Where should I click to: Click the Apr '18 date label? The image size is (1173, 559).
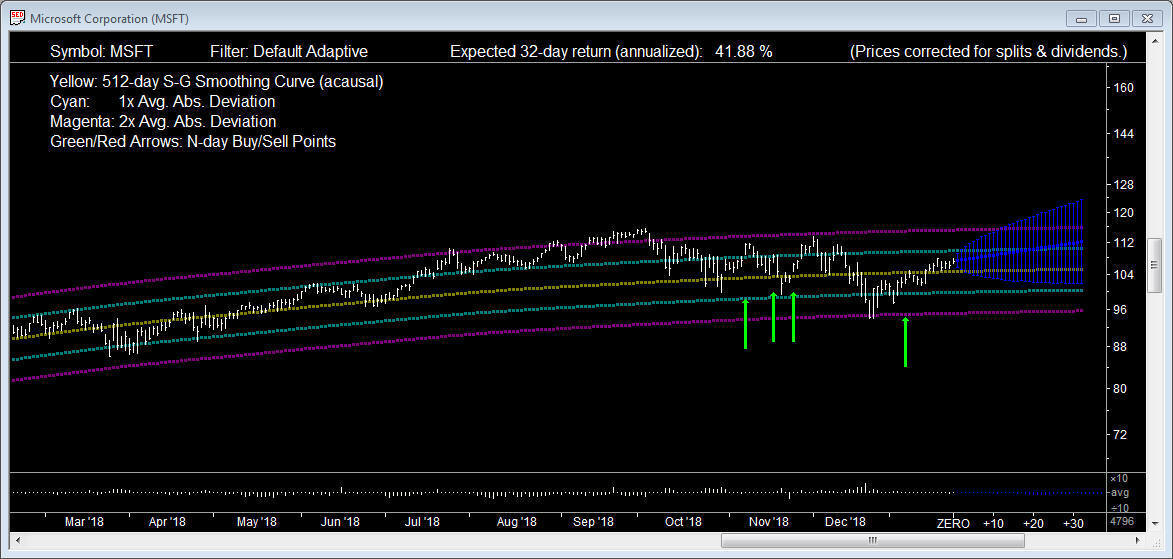pos(167,522)
